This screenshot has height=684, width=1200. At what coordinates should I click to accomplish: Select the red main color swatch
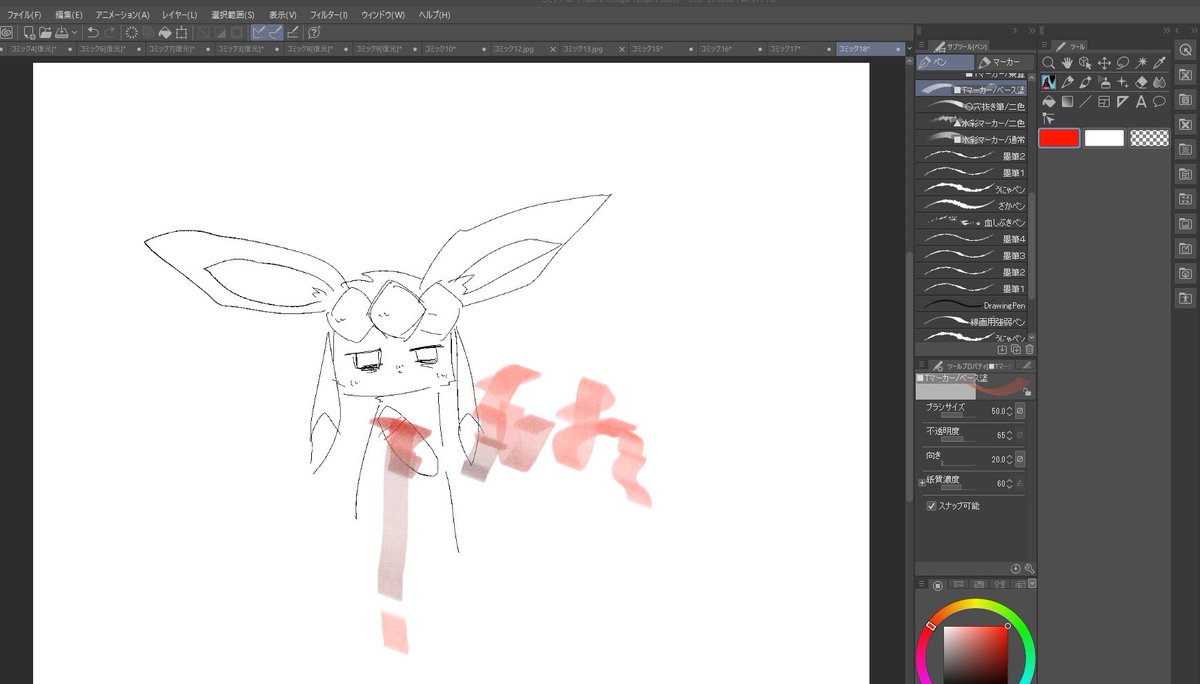pos(1059,138)
